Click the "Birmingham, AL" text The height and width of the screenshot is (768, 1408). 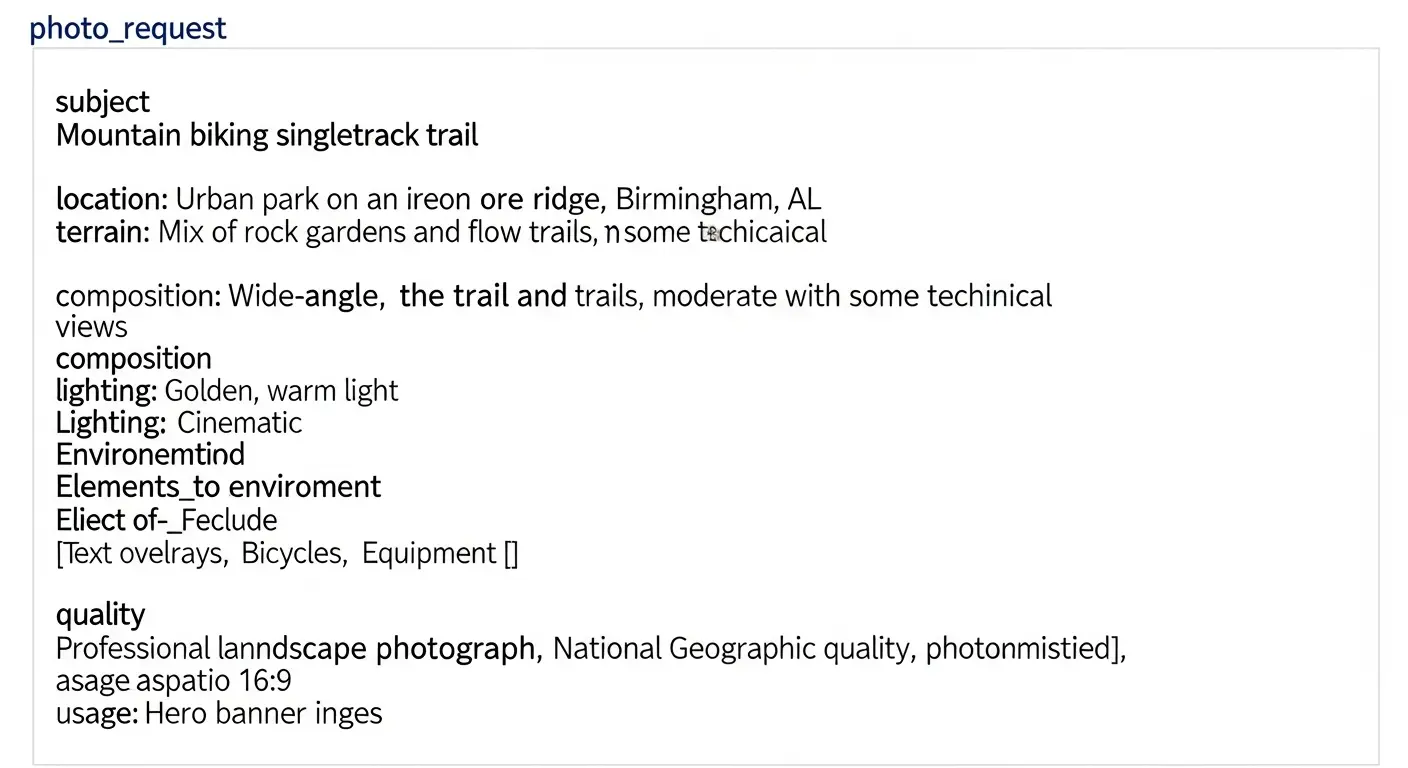pos(718,199)
